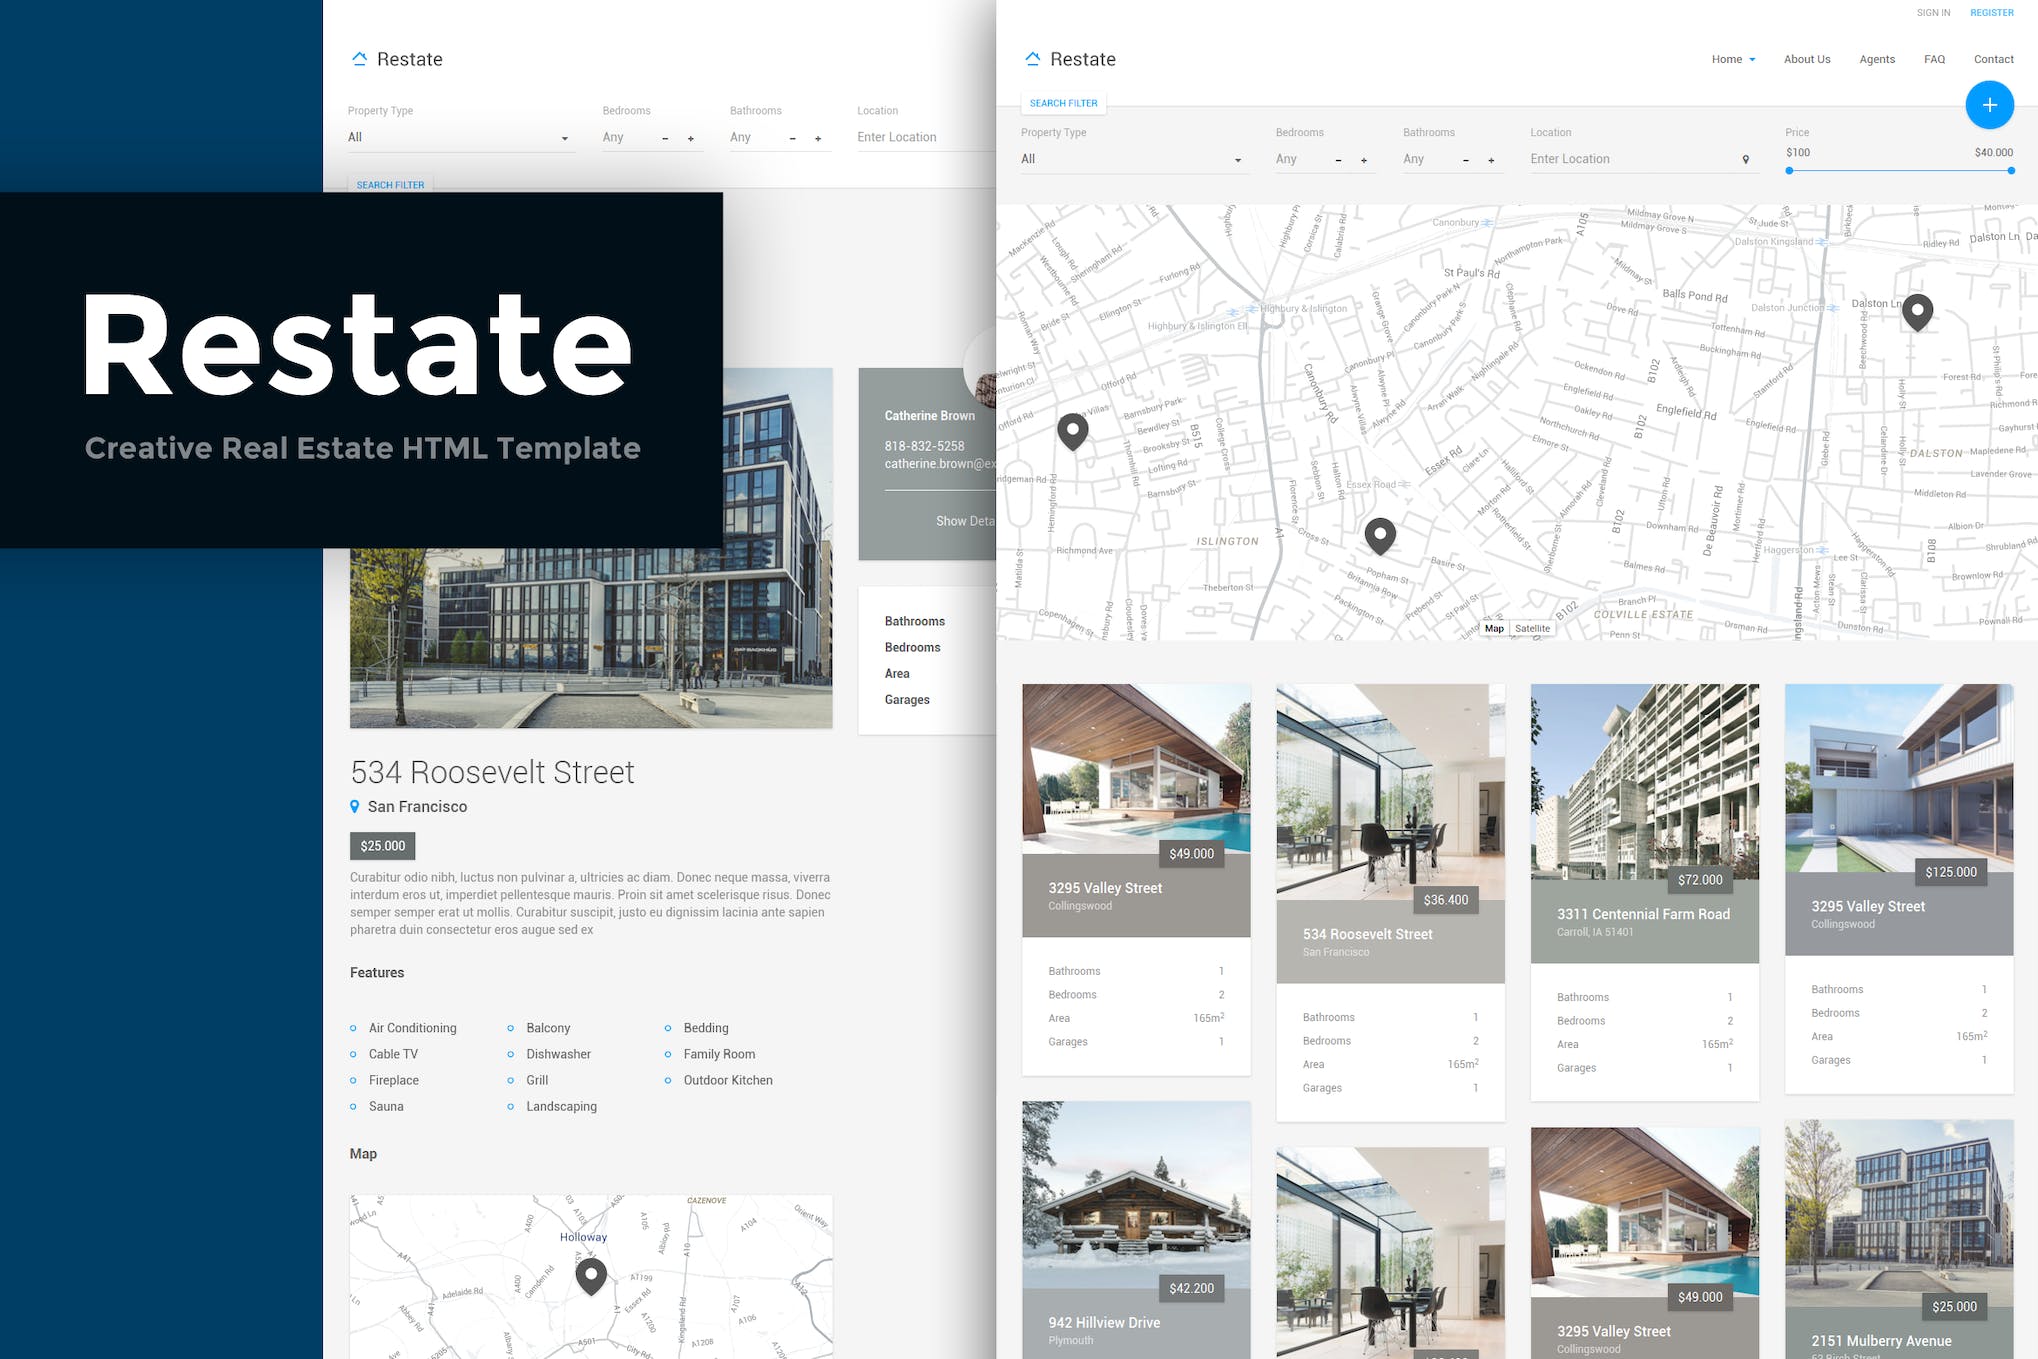The width and height of the screenshot is (2038, 1359).
Task: Click the location pin icon in Location field
Action: coord(1746,159)
